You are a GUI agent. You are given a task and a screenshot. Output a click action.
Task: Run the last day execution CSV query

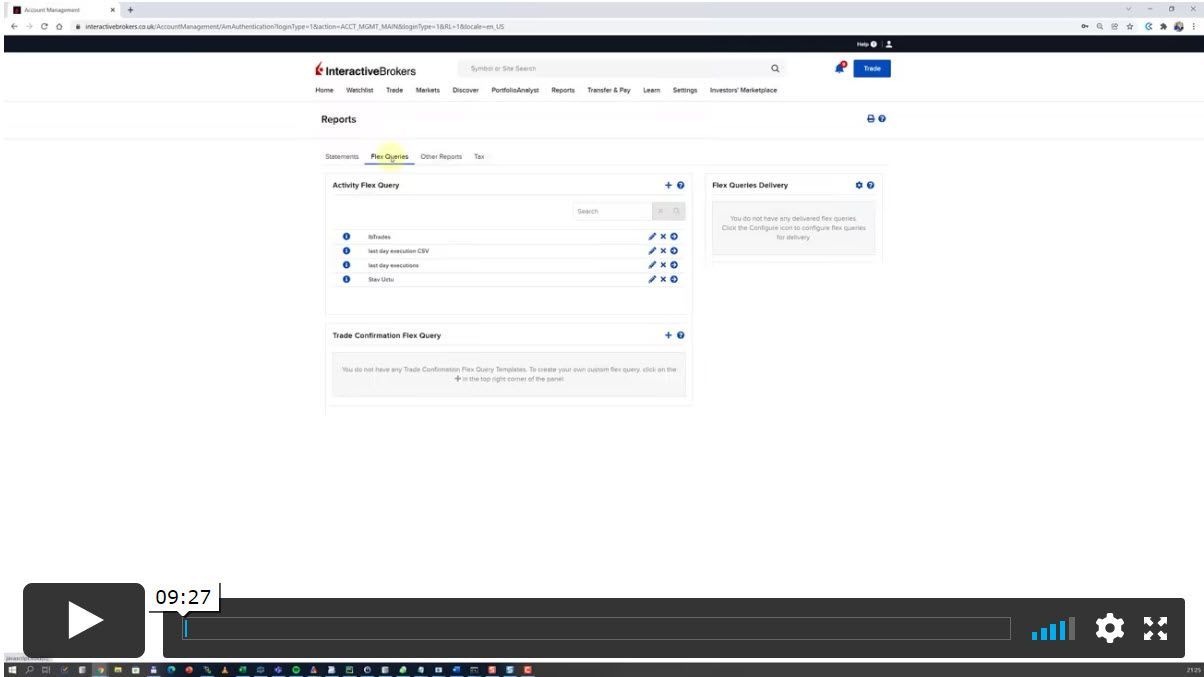(x=674, y=251)
